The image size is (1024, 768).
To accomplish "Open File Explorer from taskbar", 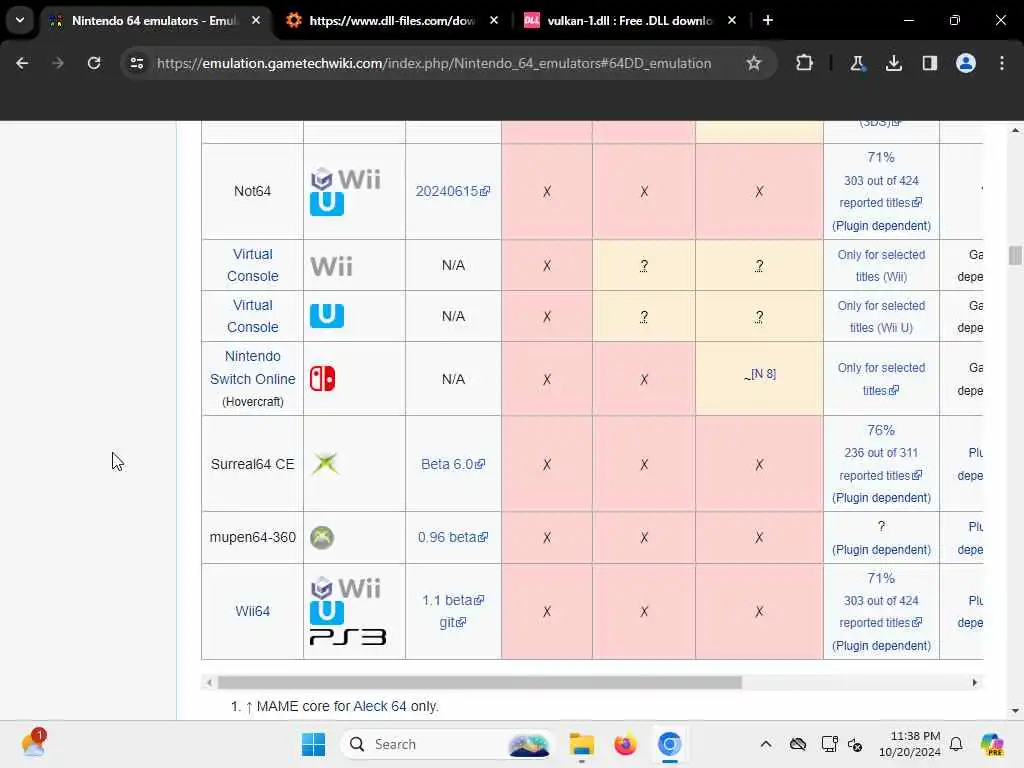I will tap(581, 744).
